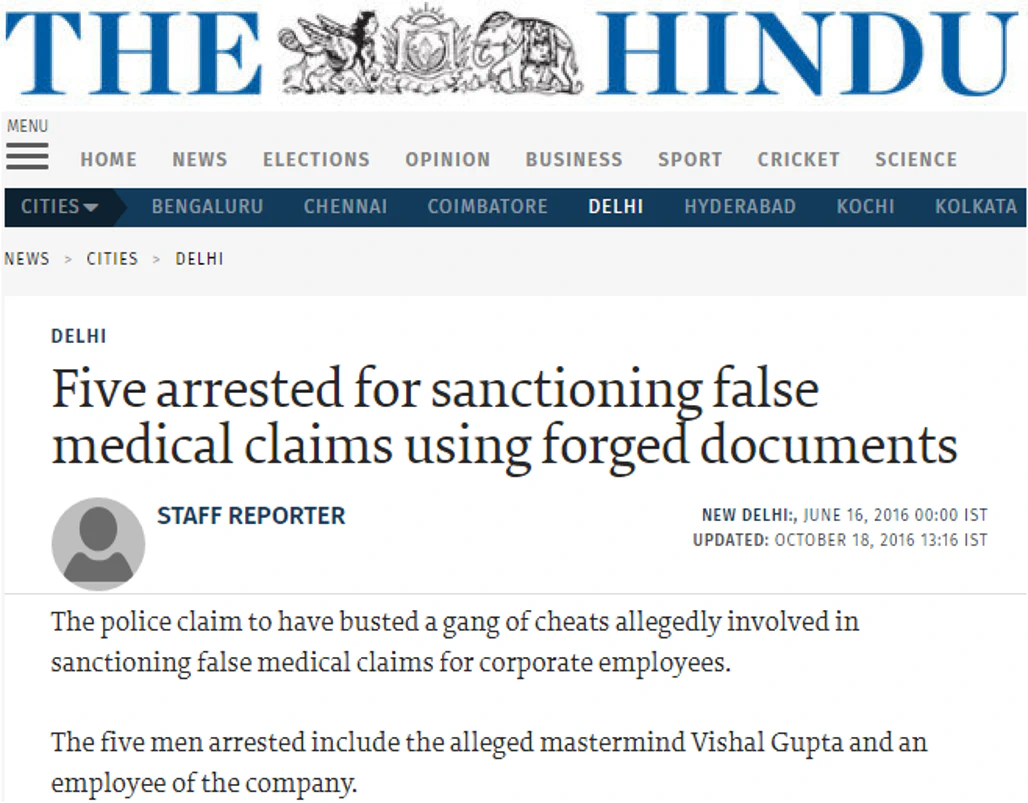Click DELHI in the breadcrumb trail

point(199,258)
